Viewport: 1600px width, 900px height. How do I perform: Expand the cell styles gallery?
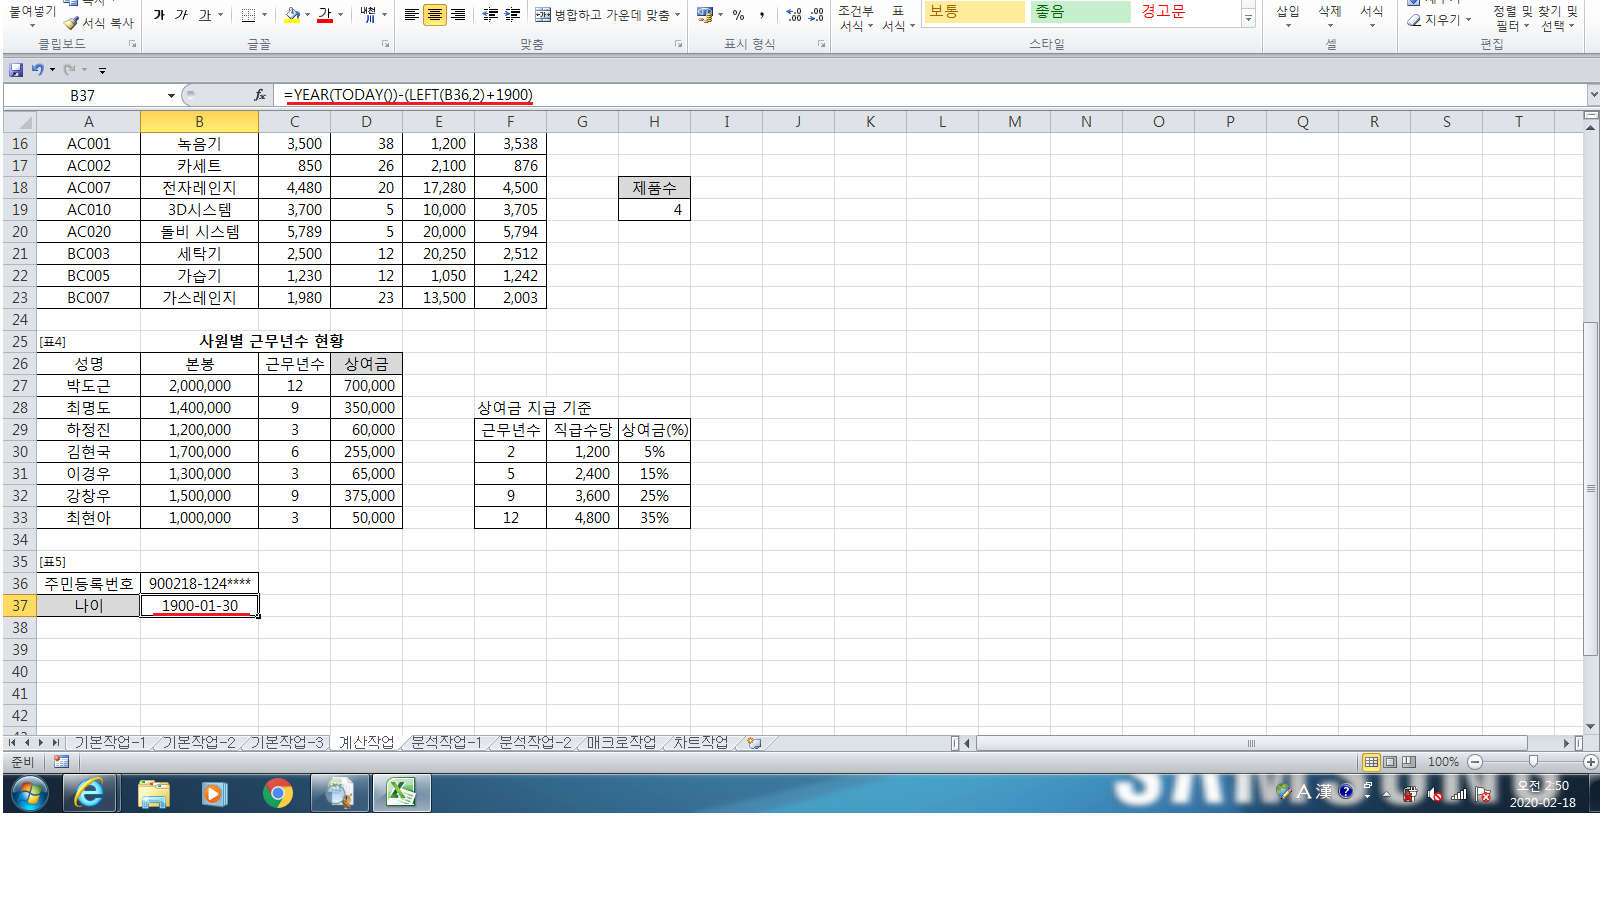coord(1248,19)
